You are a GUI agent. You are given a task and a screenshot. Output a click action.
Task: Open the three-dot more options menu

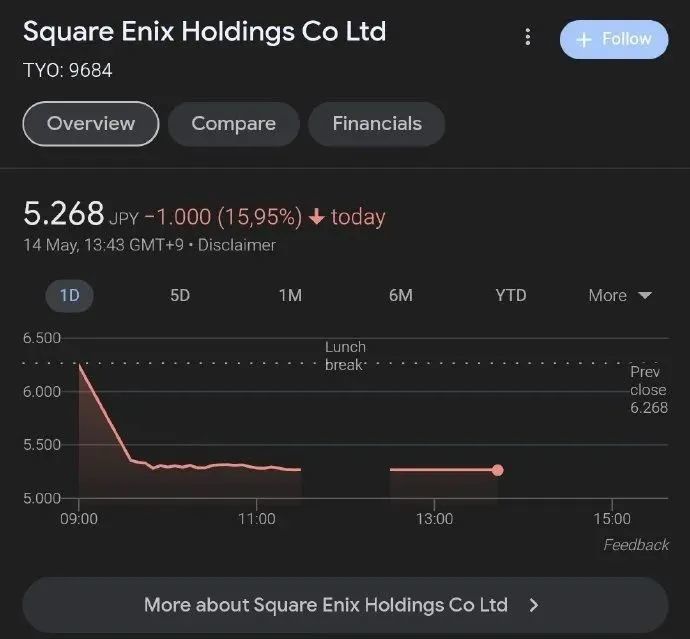[x=528, y=38]
